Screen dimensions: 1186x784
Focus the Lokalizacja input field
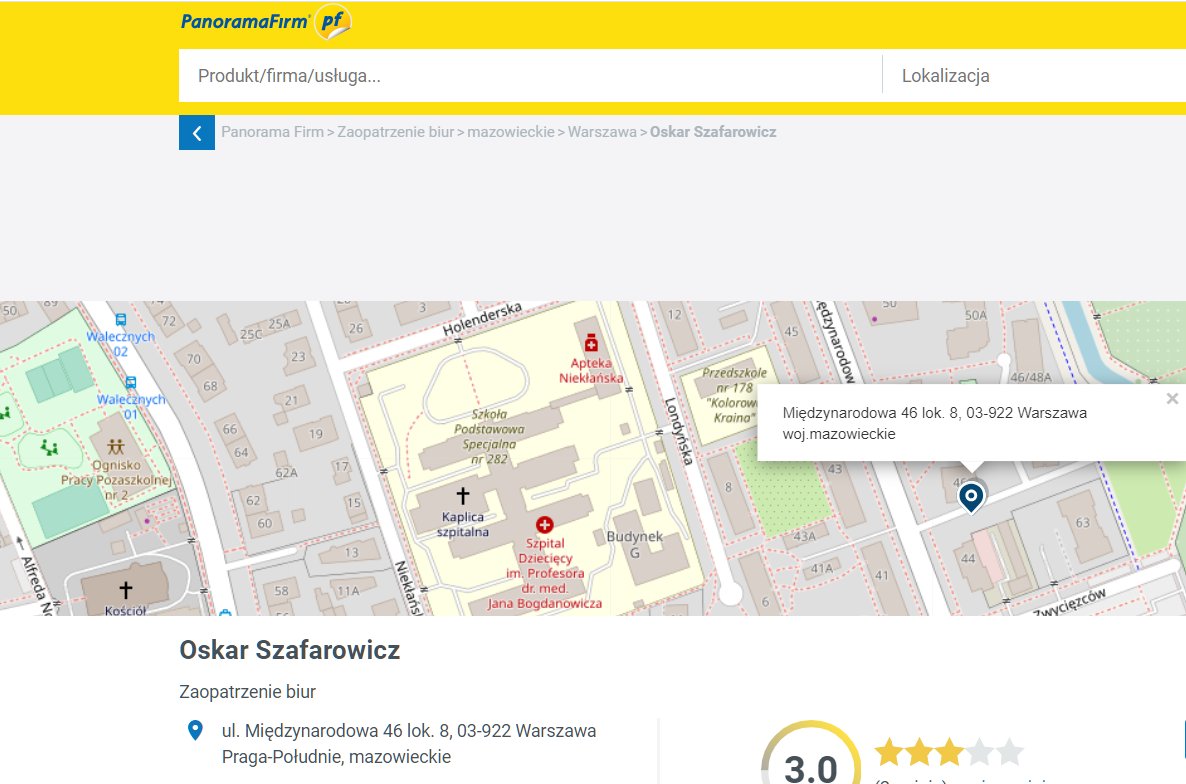pyautogui.click(x=1034, y=76)
